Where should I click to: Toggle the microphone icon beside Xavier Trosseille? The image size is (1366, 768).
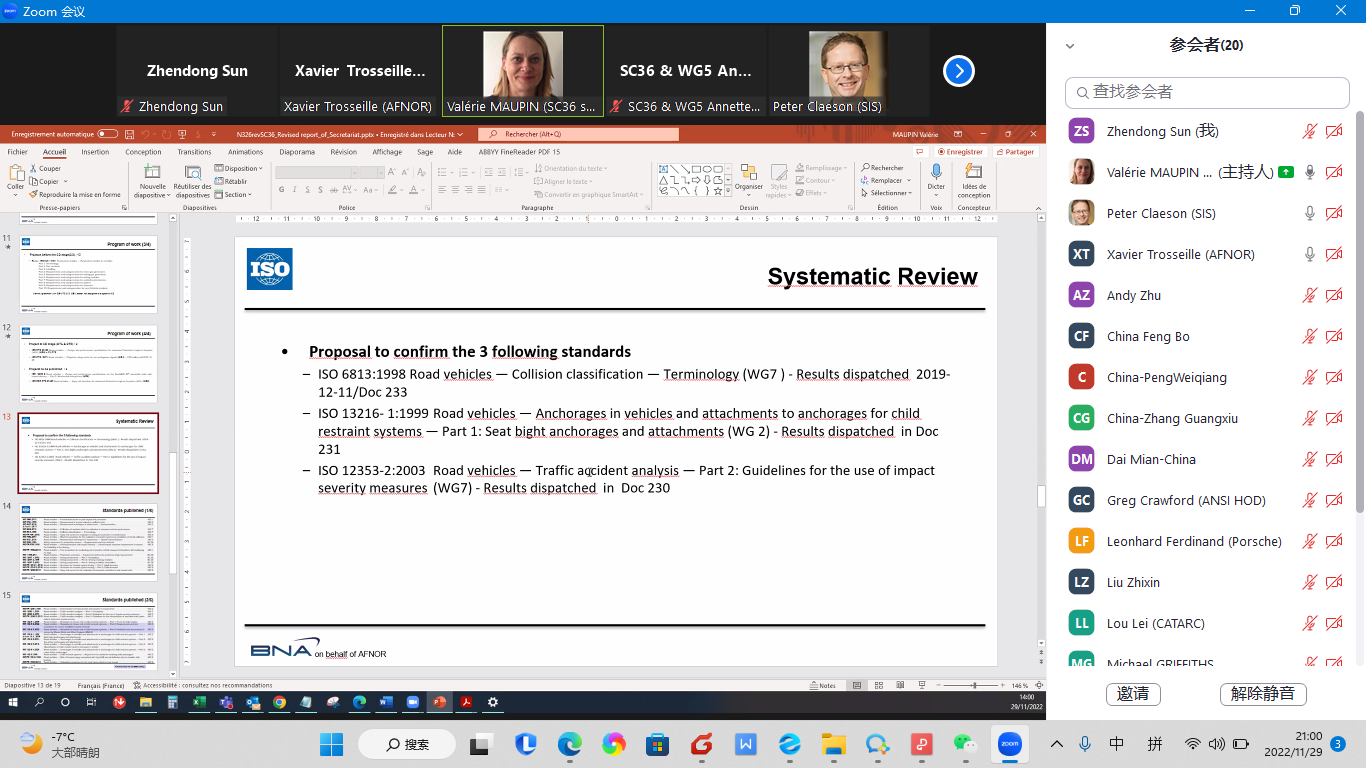(1310, 254)
